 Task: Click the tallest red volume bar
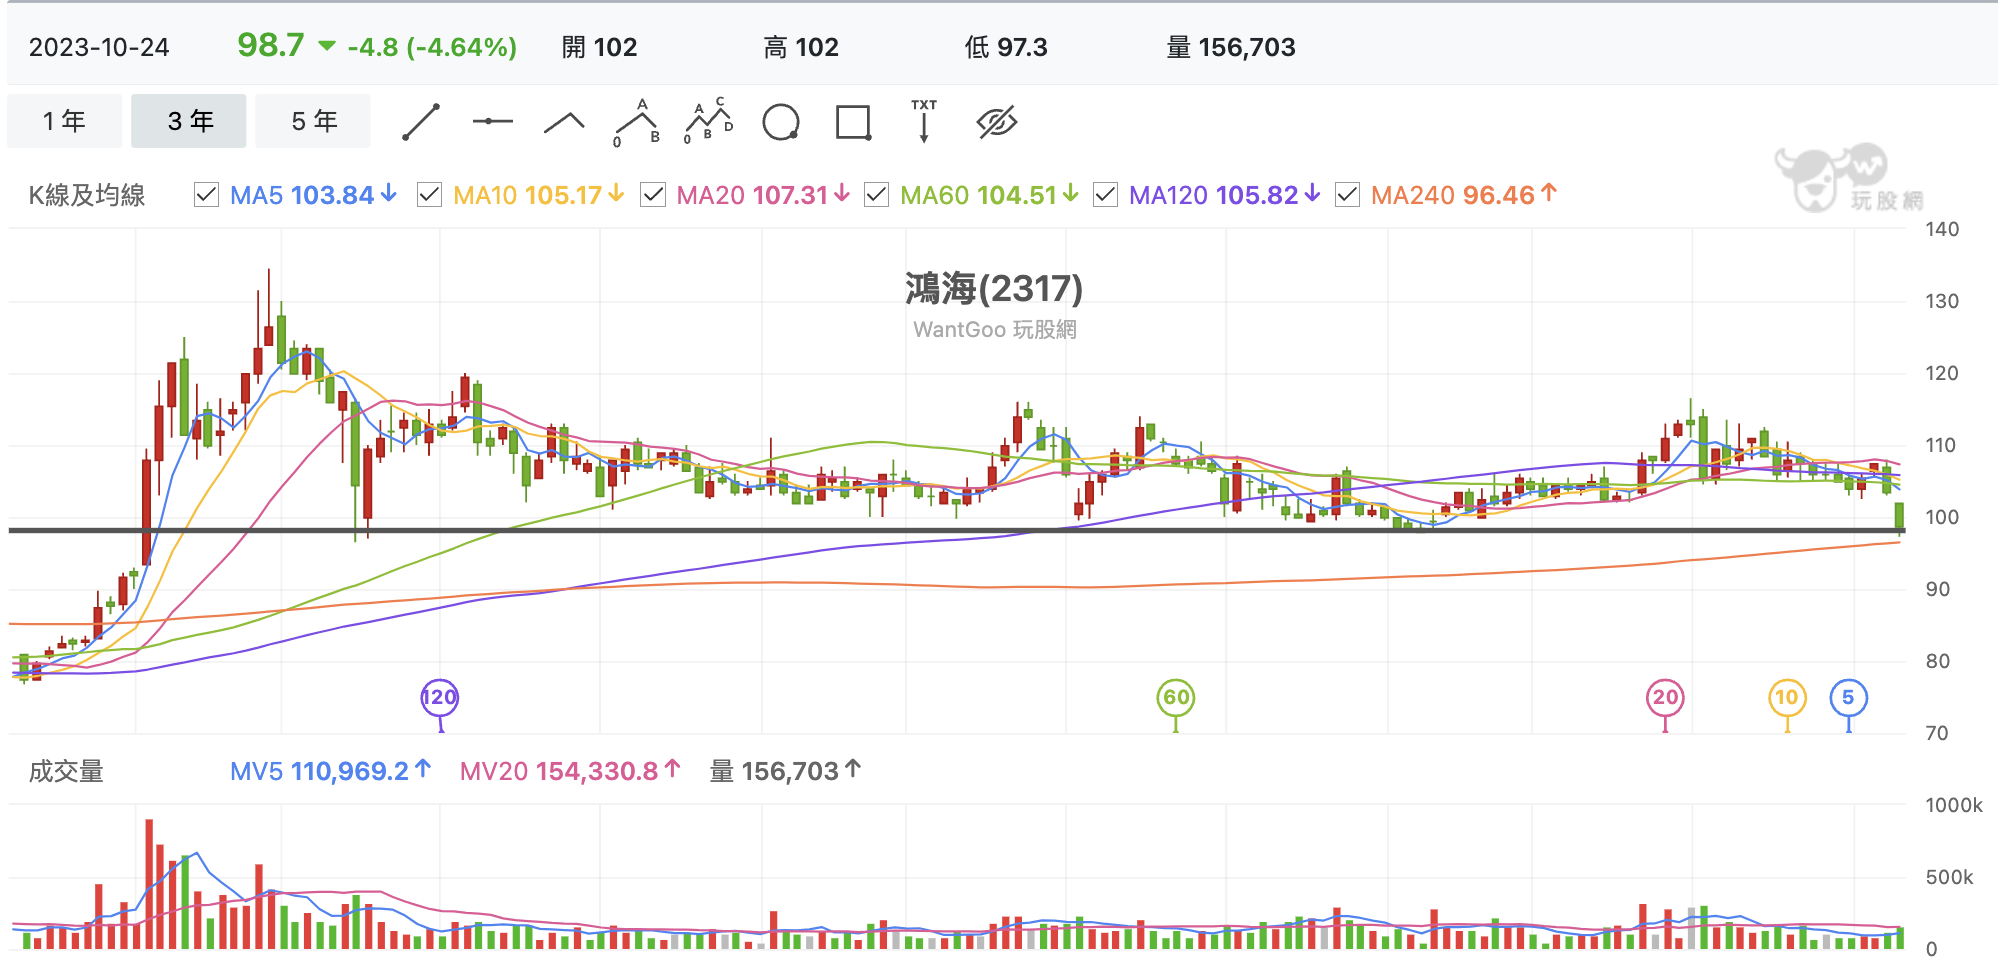[x=149, y=884]
